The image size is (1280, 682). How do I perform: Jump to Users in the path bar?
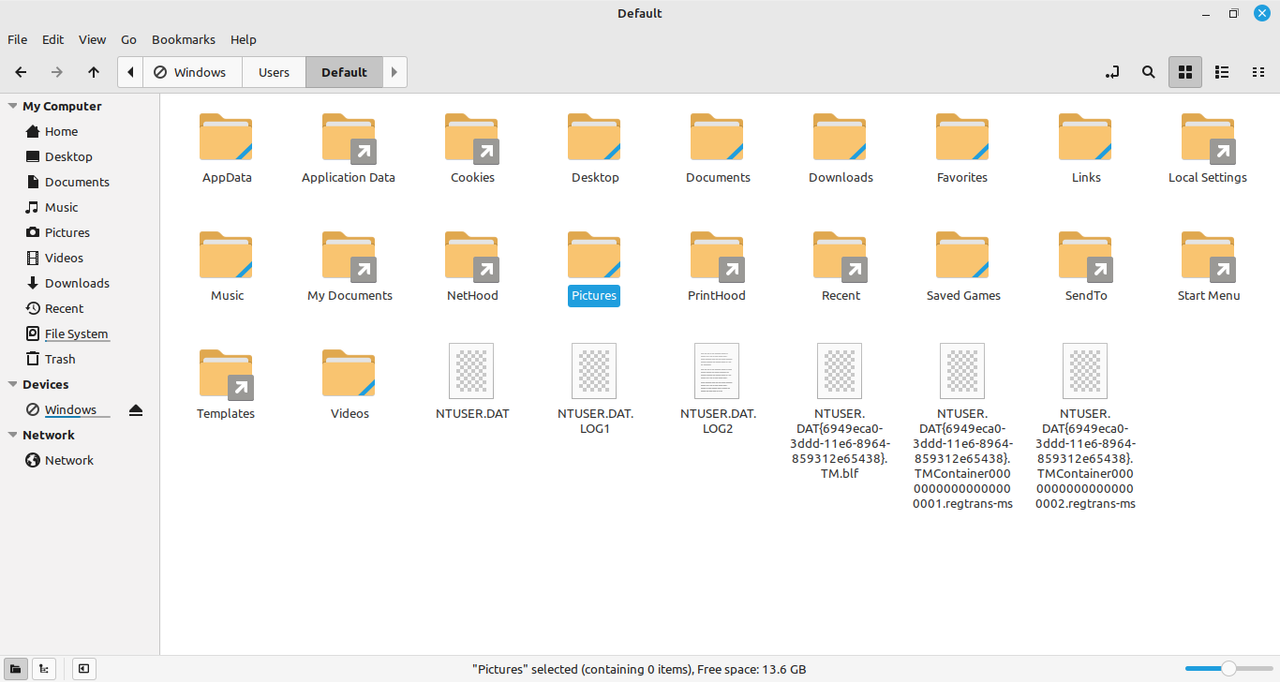point(274,72)
